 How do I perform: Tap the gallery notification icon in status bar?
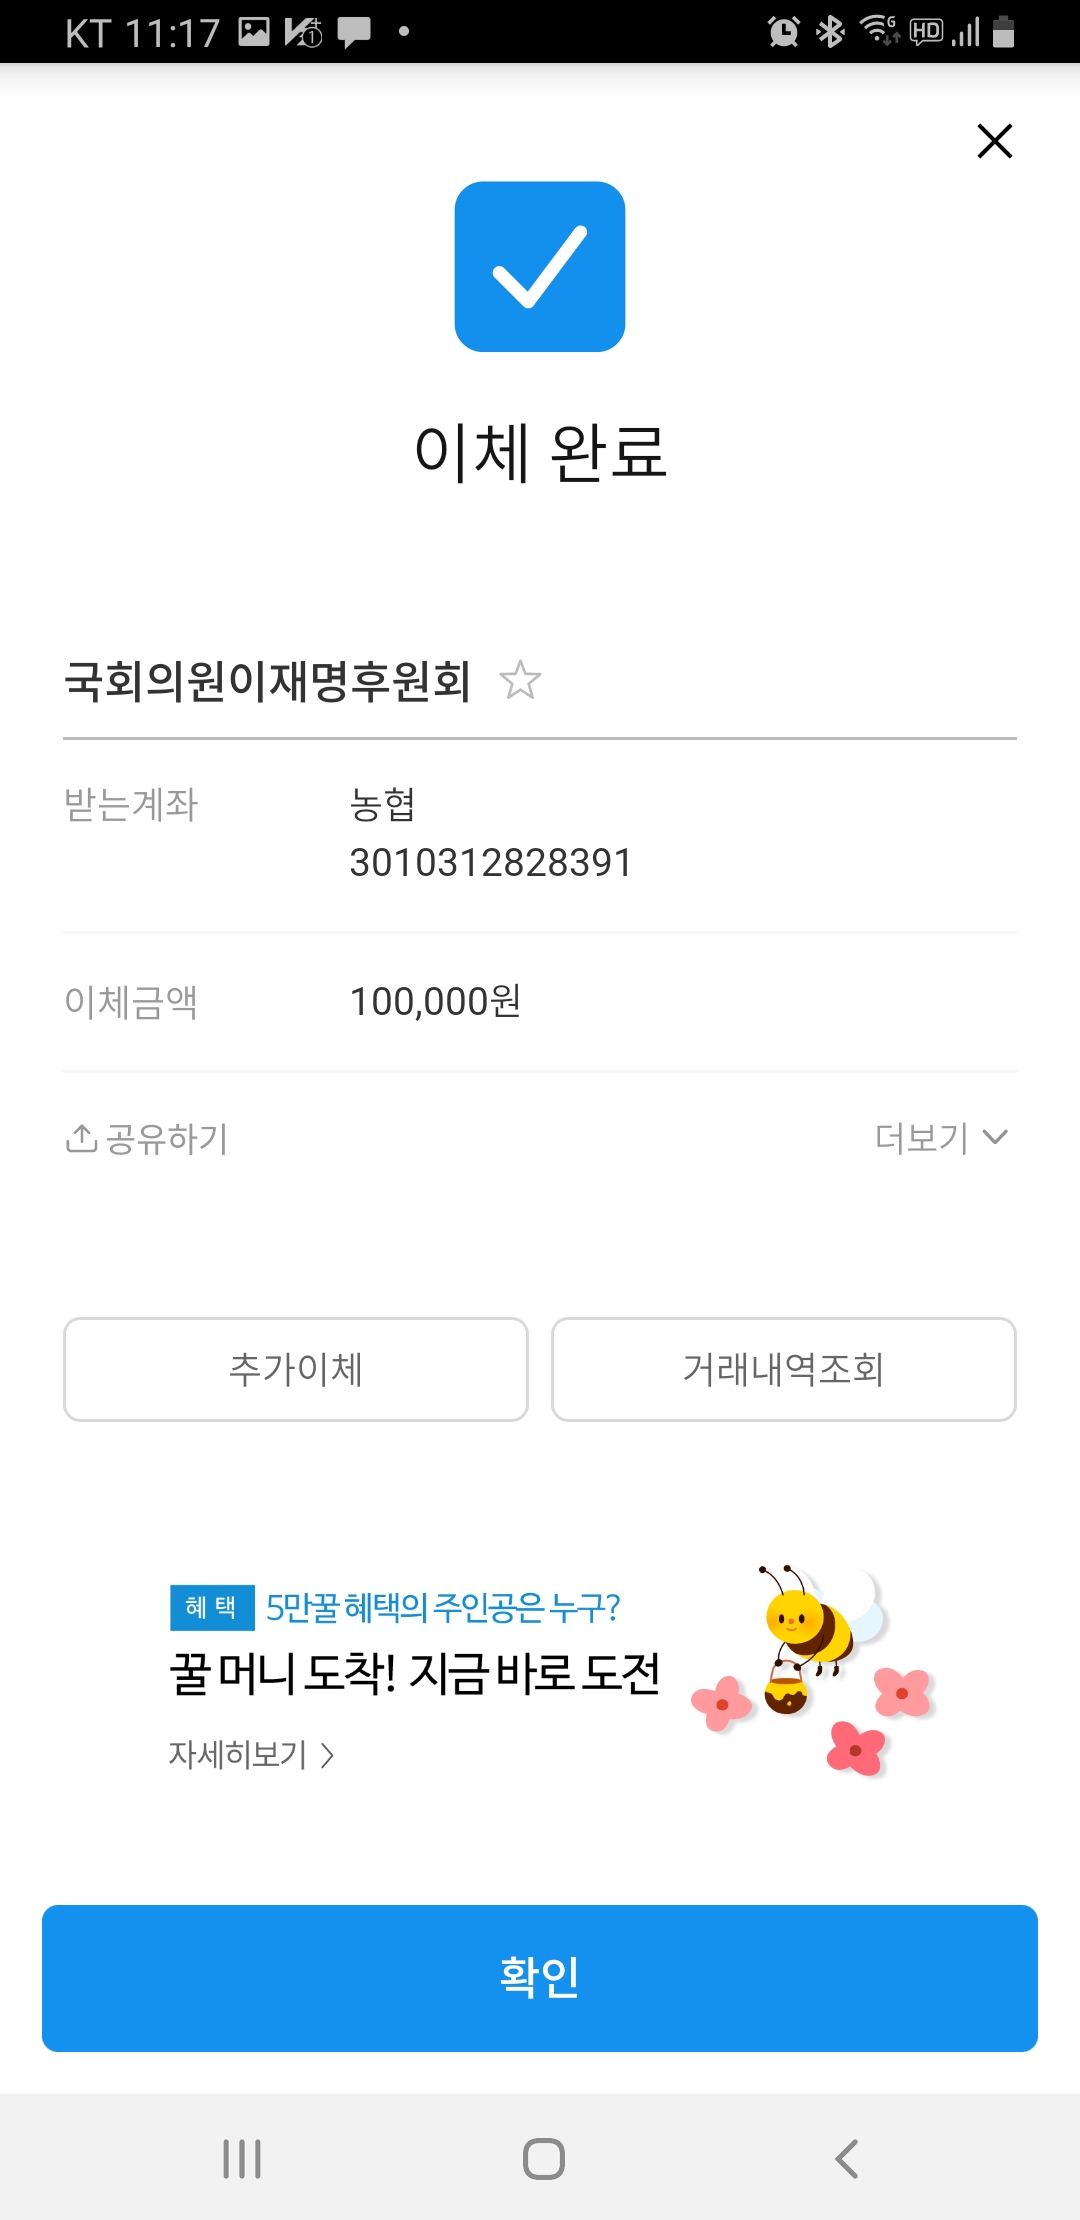click(x=254, y=32)
